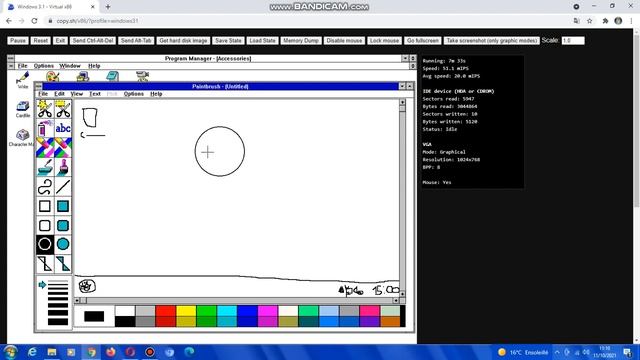Open the Program Manager control menu box
This screenshot has width=640, height=360.
[11, 58]
